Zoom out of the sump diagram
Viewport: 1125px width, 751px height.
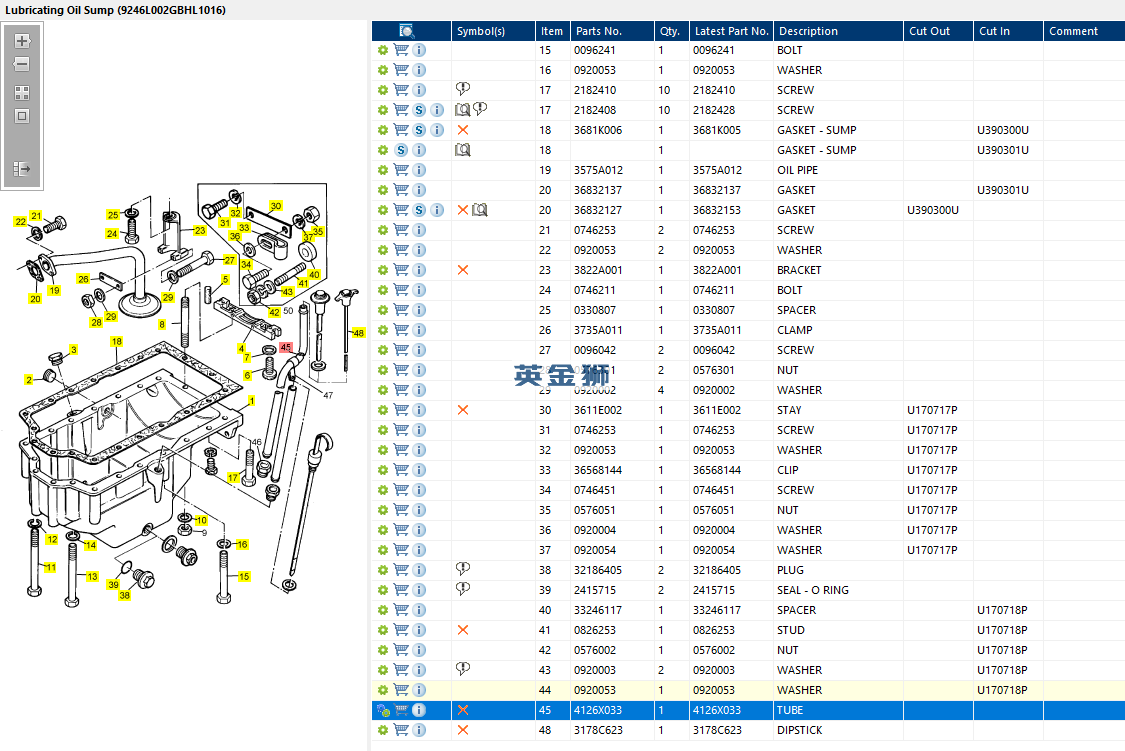(22, 65)
